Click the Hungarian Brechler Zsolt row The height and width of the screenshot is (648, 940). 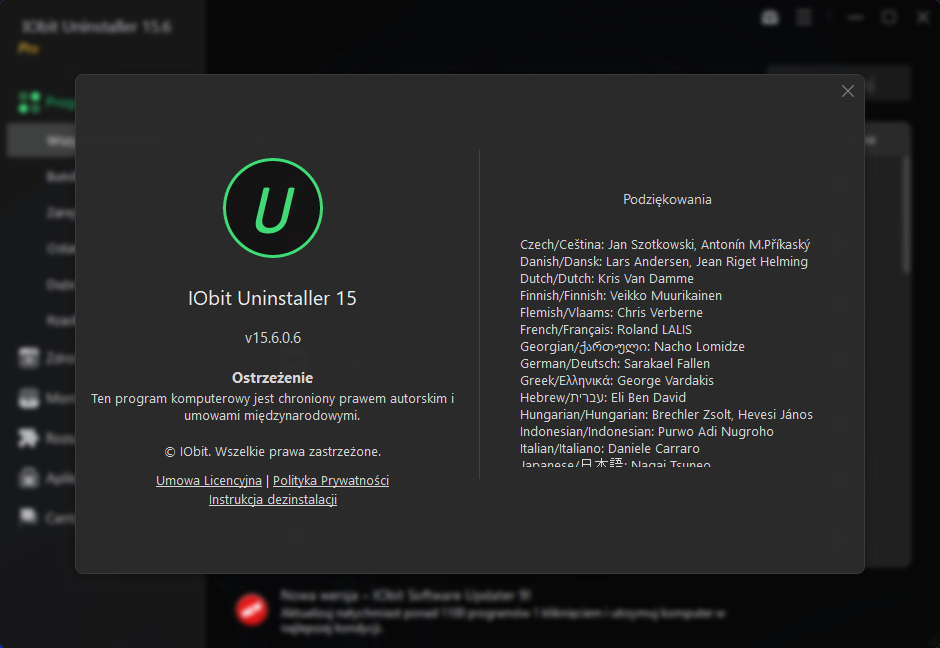coord(666,415)
